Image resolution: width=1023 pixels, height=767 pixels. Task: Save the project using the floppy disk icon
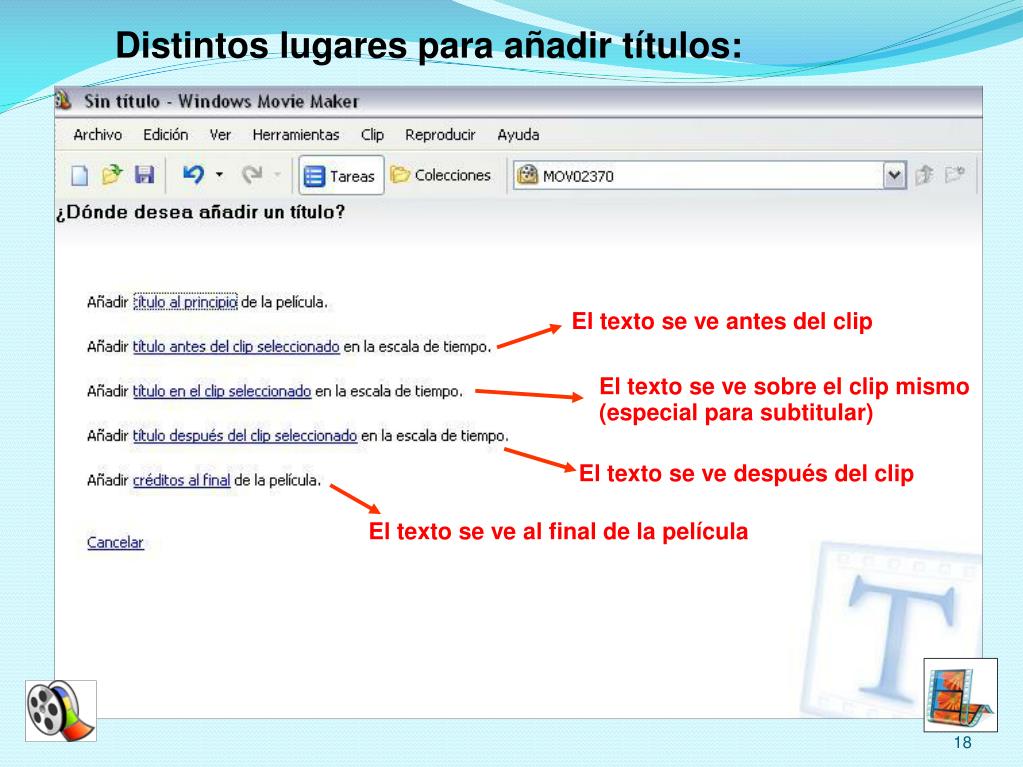[x=144, y=174]
